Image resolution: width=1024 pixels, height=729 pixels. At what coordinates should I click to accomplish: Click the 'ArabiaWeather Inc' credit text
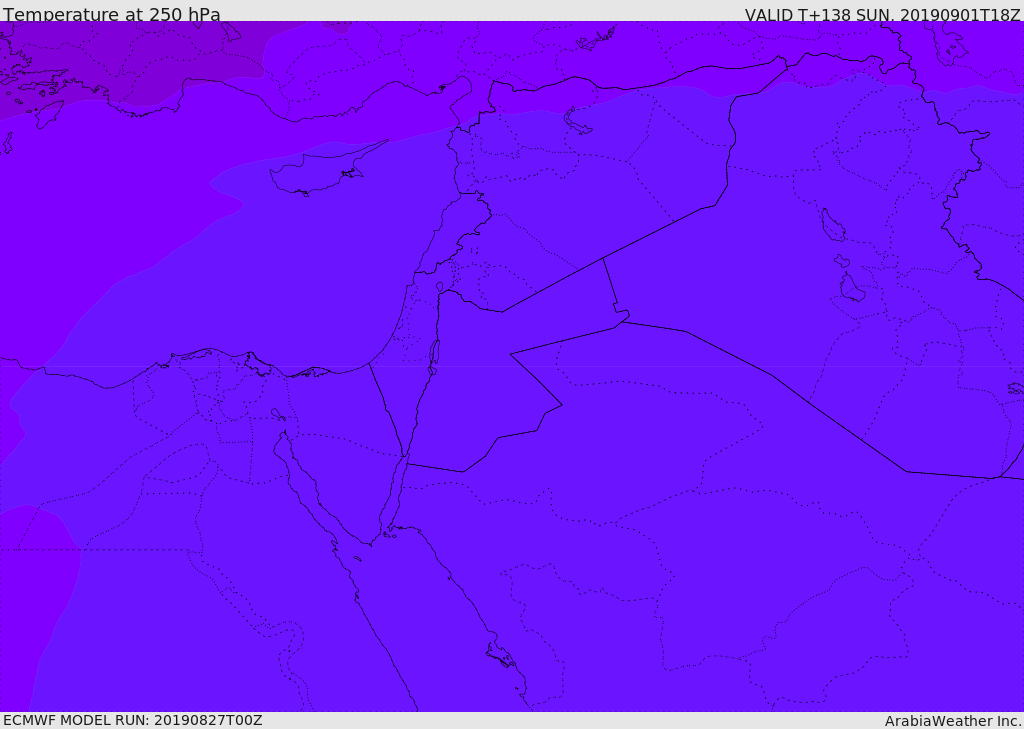953,721
